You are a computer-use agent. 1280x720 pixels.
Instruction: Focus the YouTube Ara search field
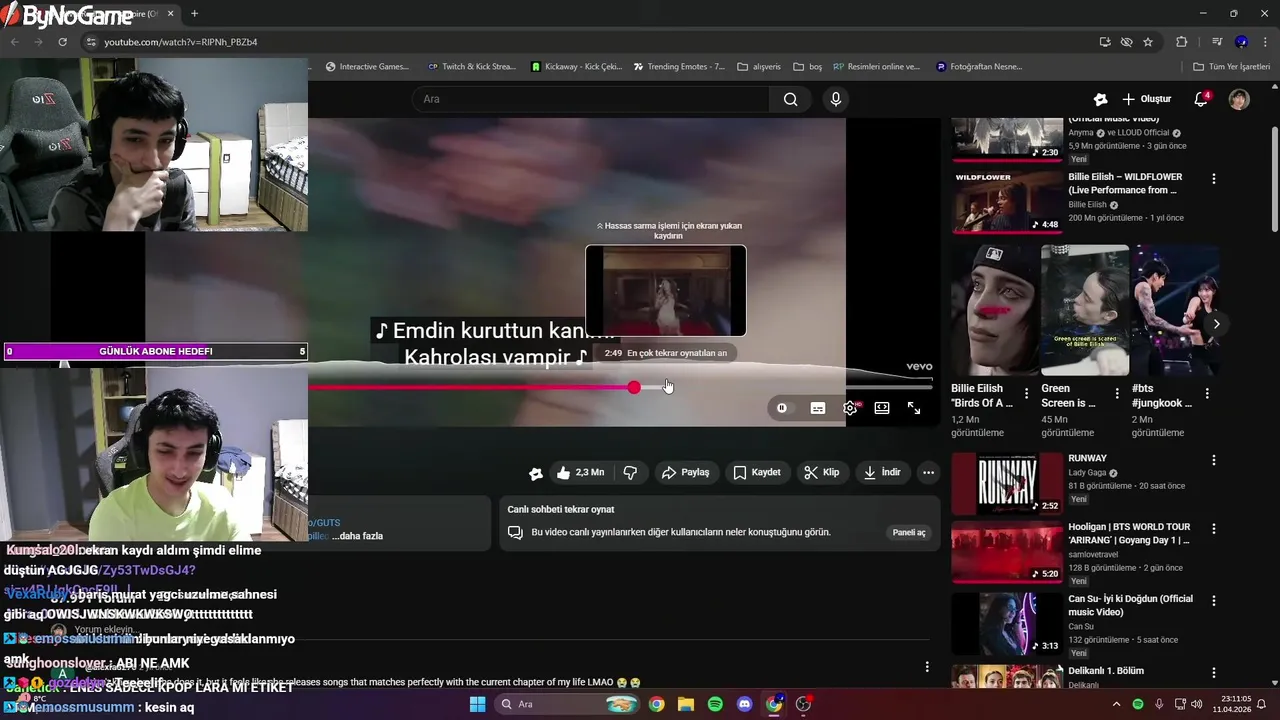point(590,99)
